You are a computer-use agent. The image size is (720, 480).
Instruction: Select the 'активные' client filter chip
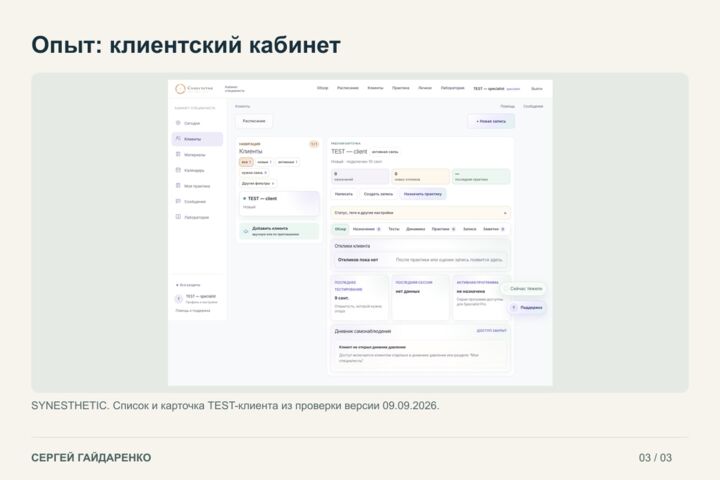[287, 162]
